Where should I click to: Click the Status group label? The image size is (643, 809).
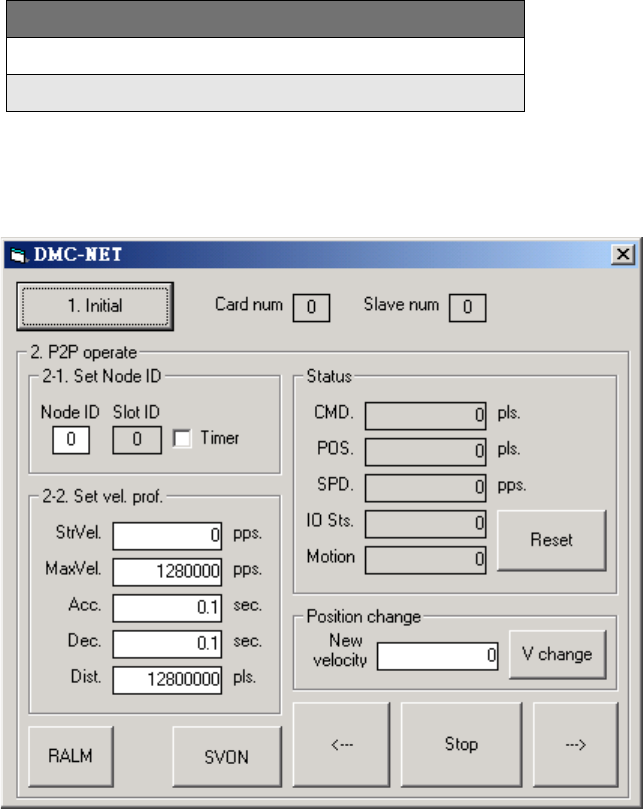329,376
